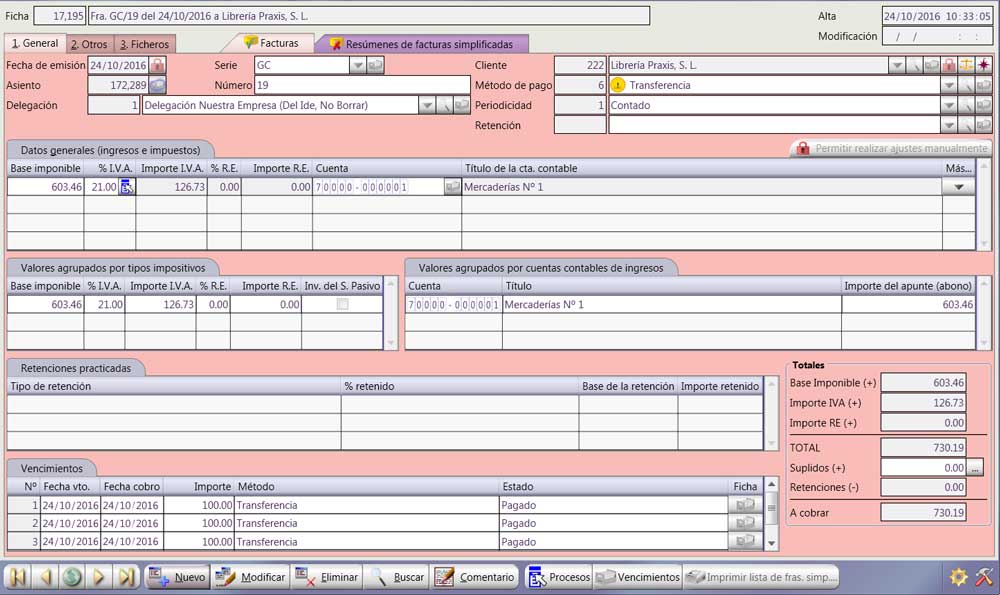Toggle the Inv. del S. Pasivo checkbox

pyautogui.click(x=342, y=304)
